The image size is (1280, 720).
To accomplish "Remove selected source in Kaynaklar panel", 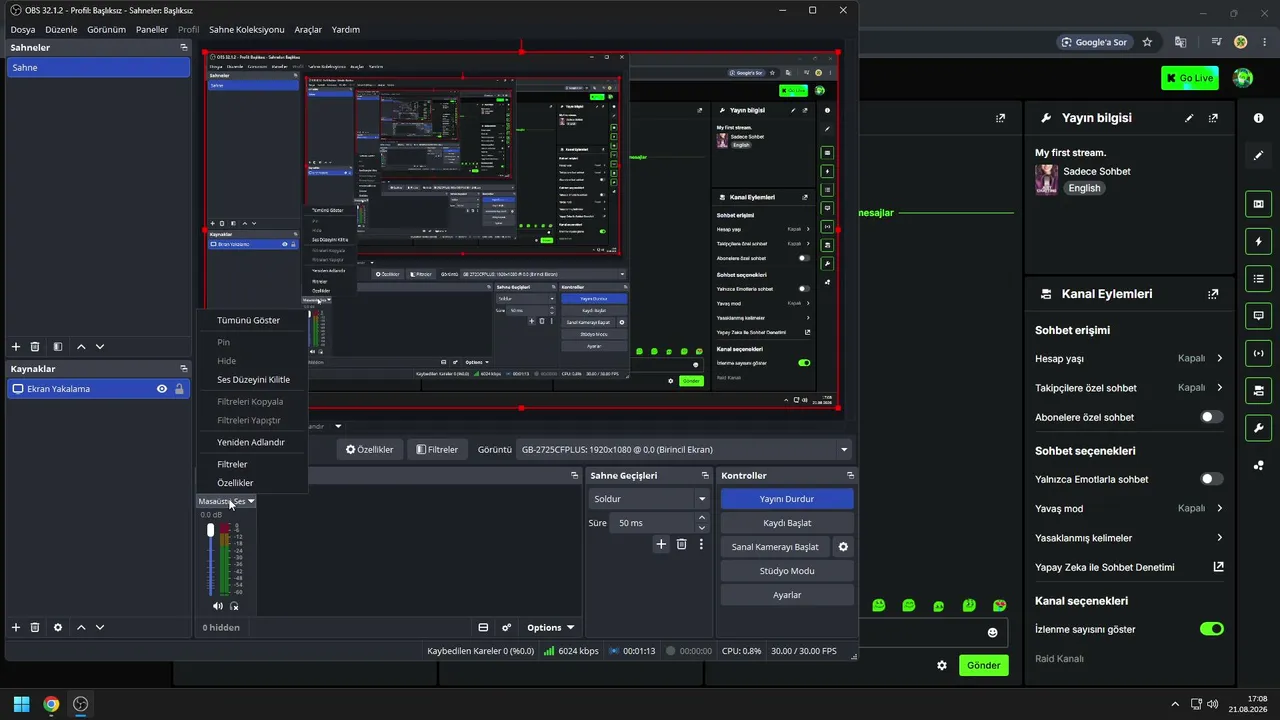I will pyautogui.click(x=35, y=628).
